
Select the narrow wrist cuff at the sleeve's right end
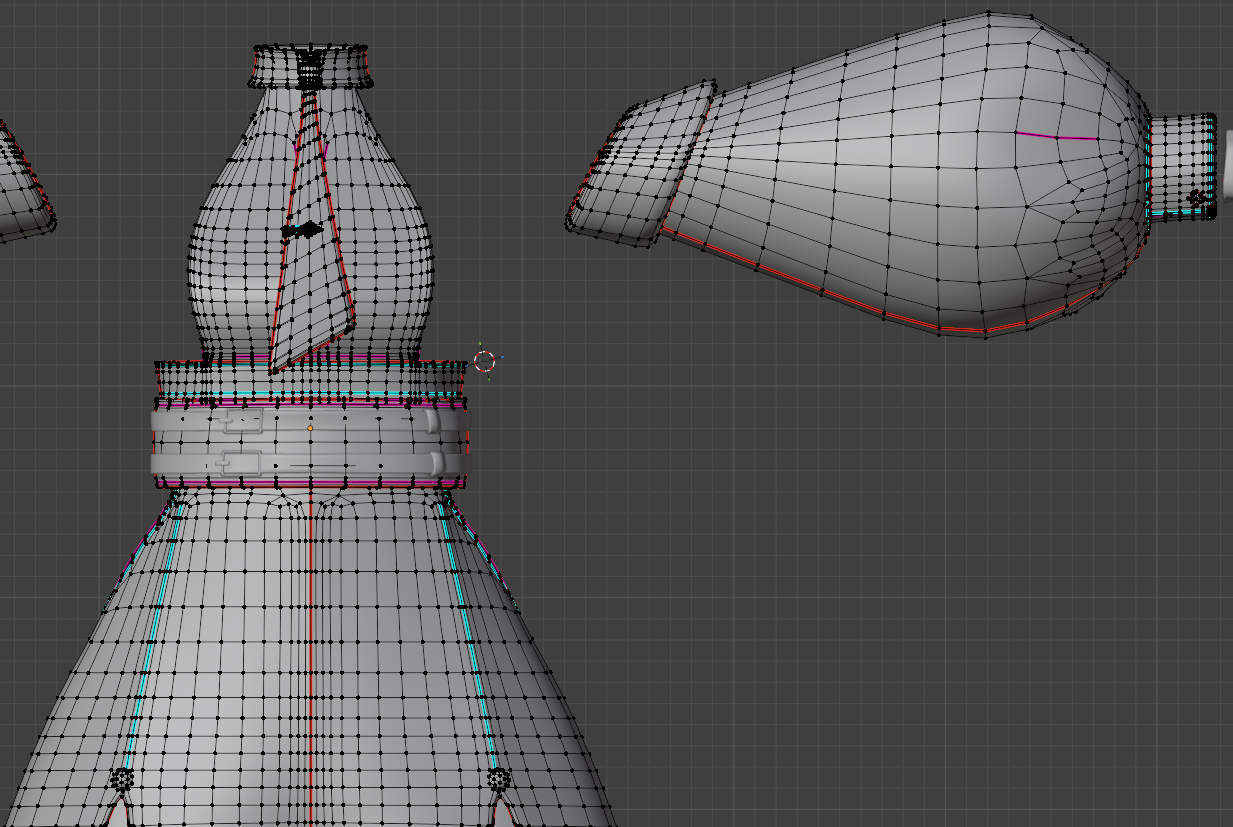point(1181,166)
